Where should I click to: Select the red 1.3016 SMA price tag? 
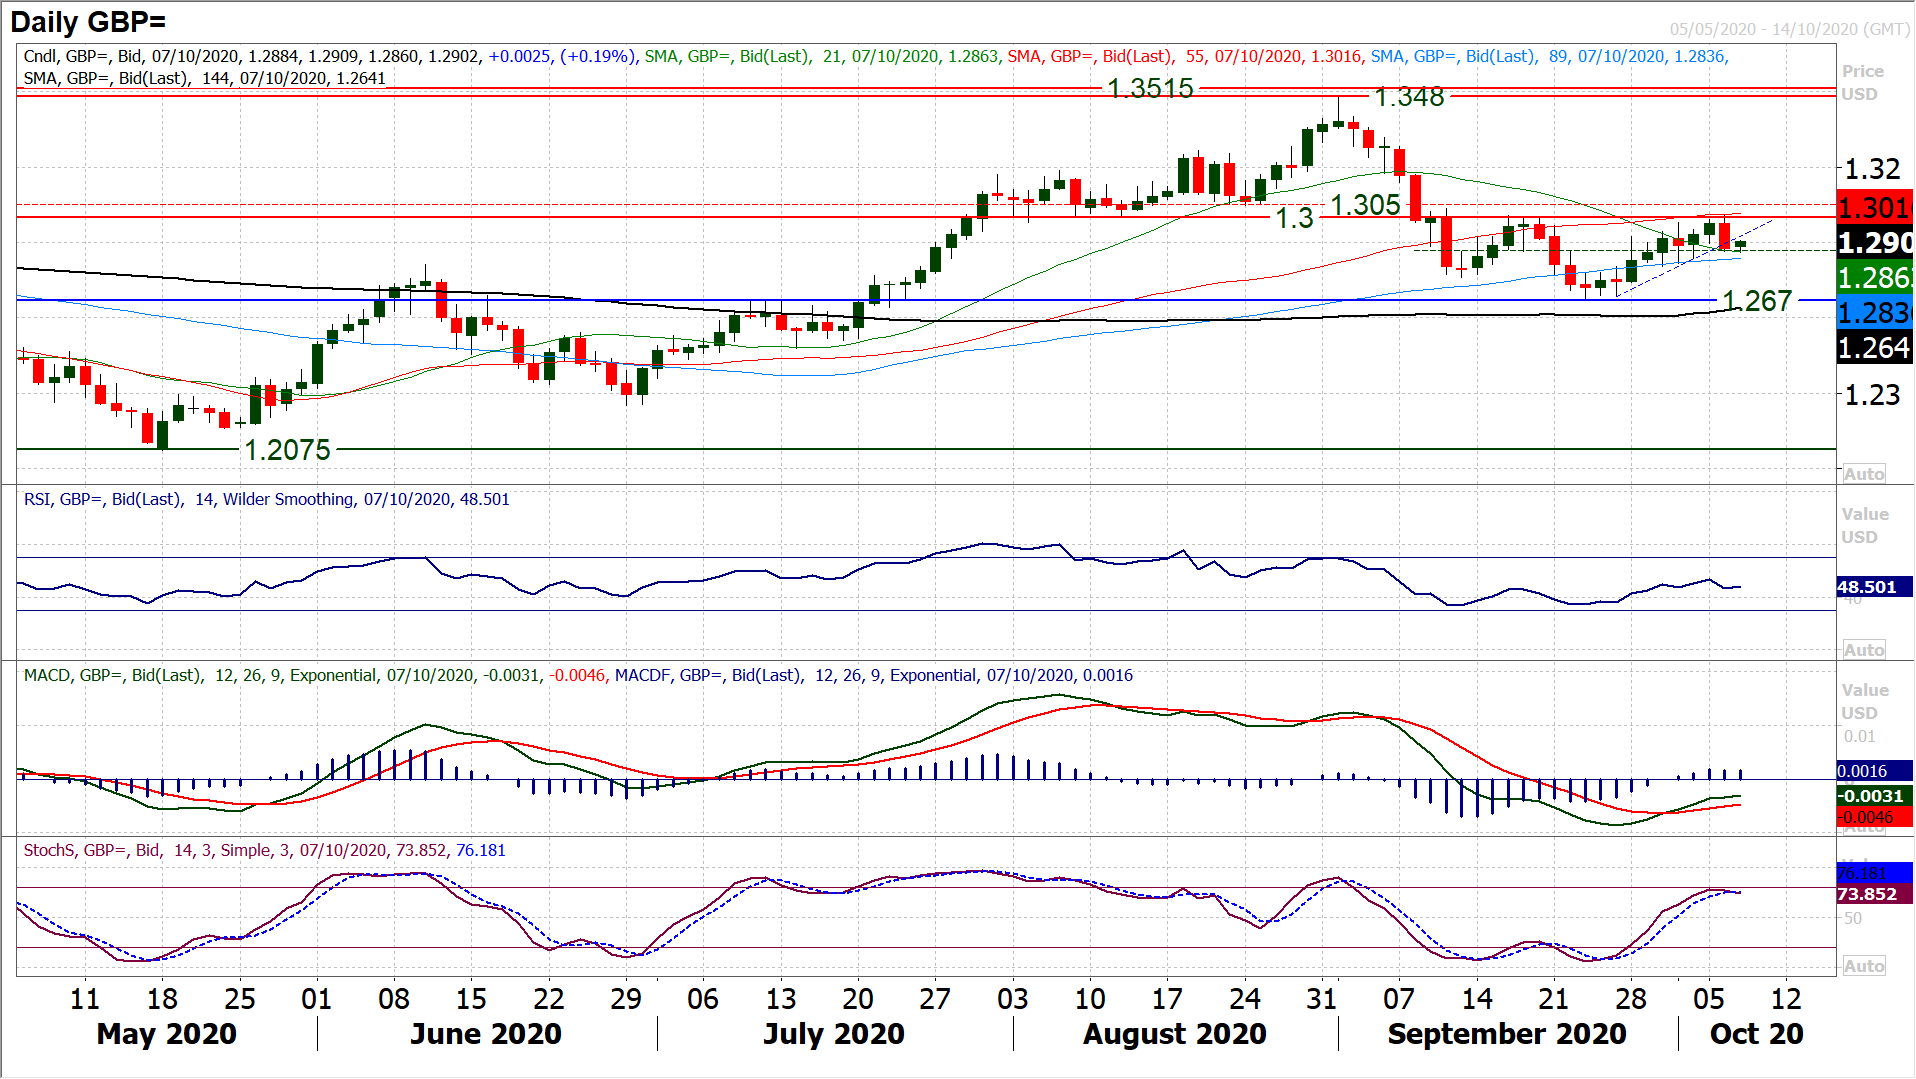pyautogui.click(x=1875, y=208)
